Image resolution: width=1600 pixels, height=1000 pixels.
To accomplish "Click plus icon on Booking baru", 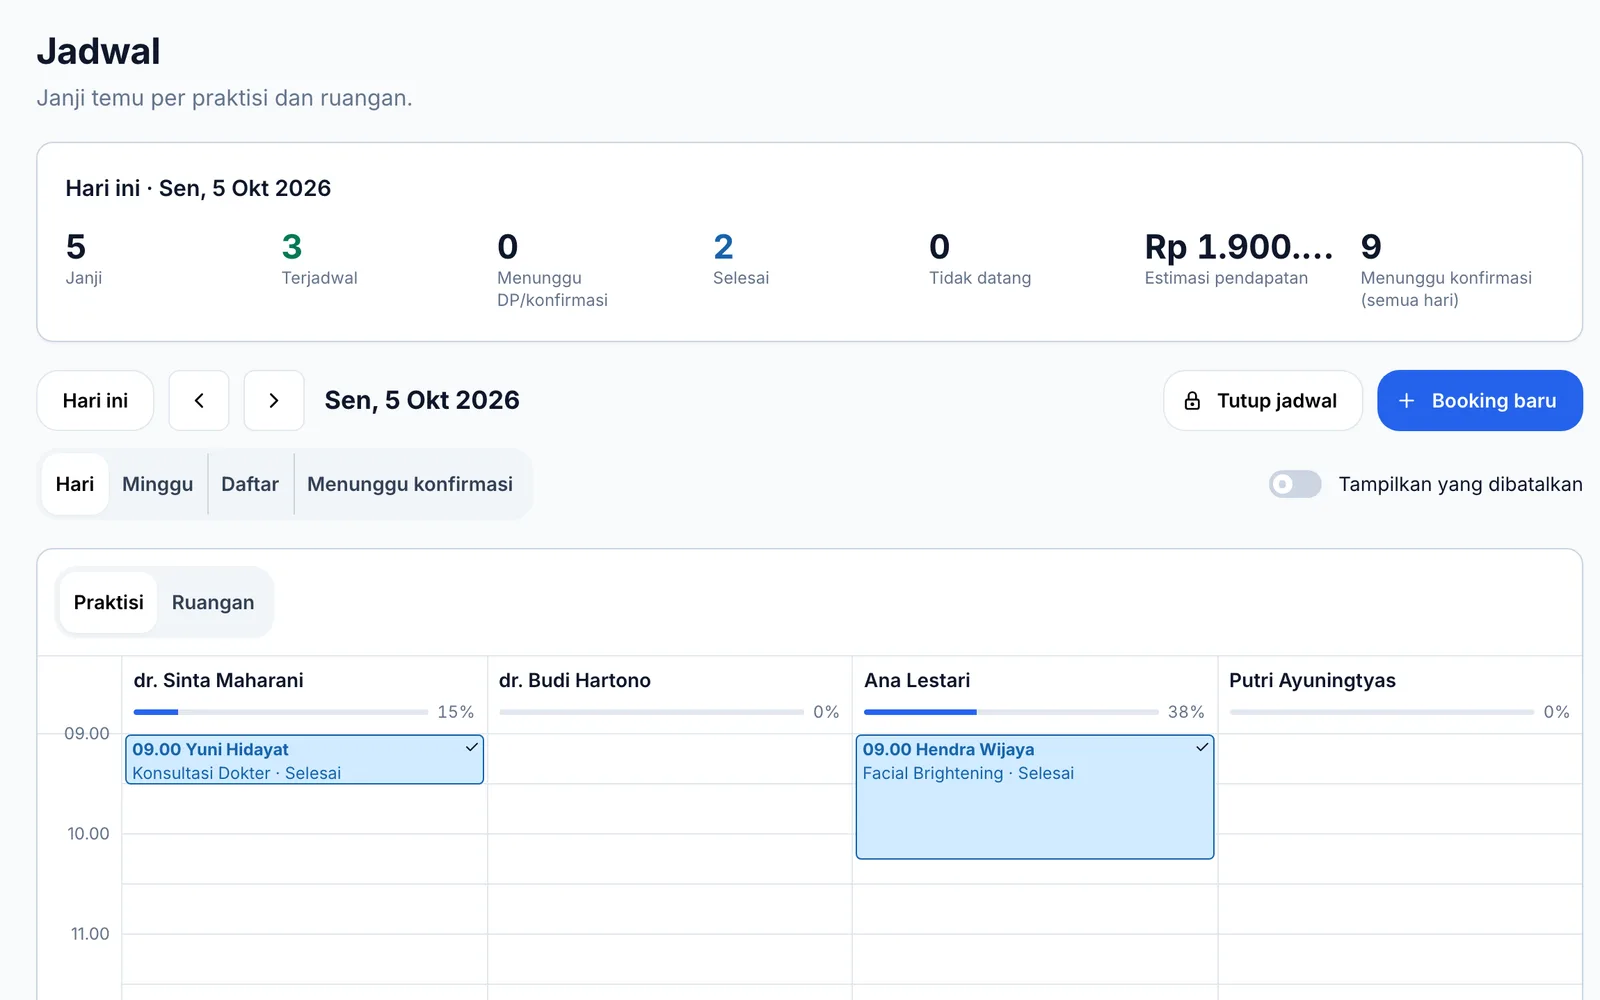I will pos(1406,401).
